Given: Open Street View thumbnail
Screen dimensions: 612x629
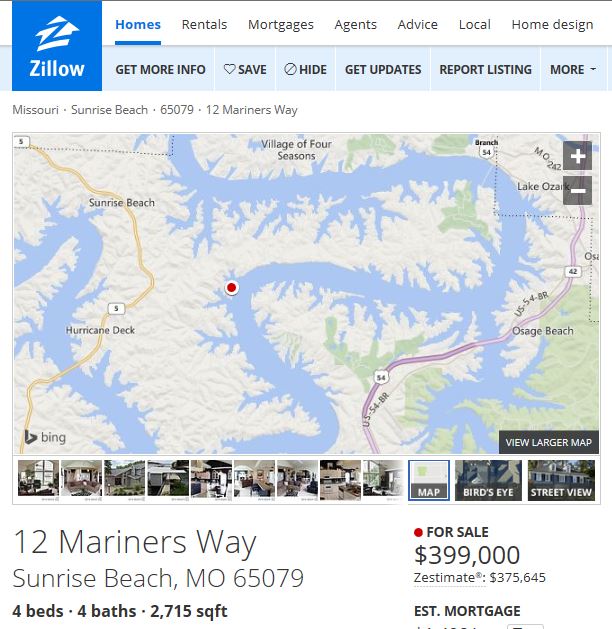Looking at the screenshot, I should [561, 480].
